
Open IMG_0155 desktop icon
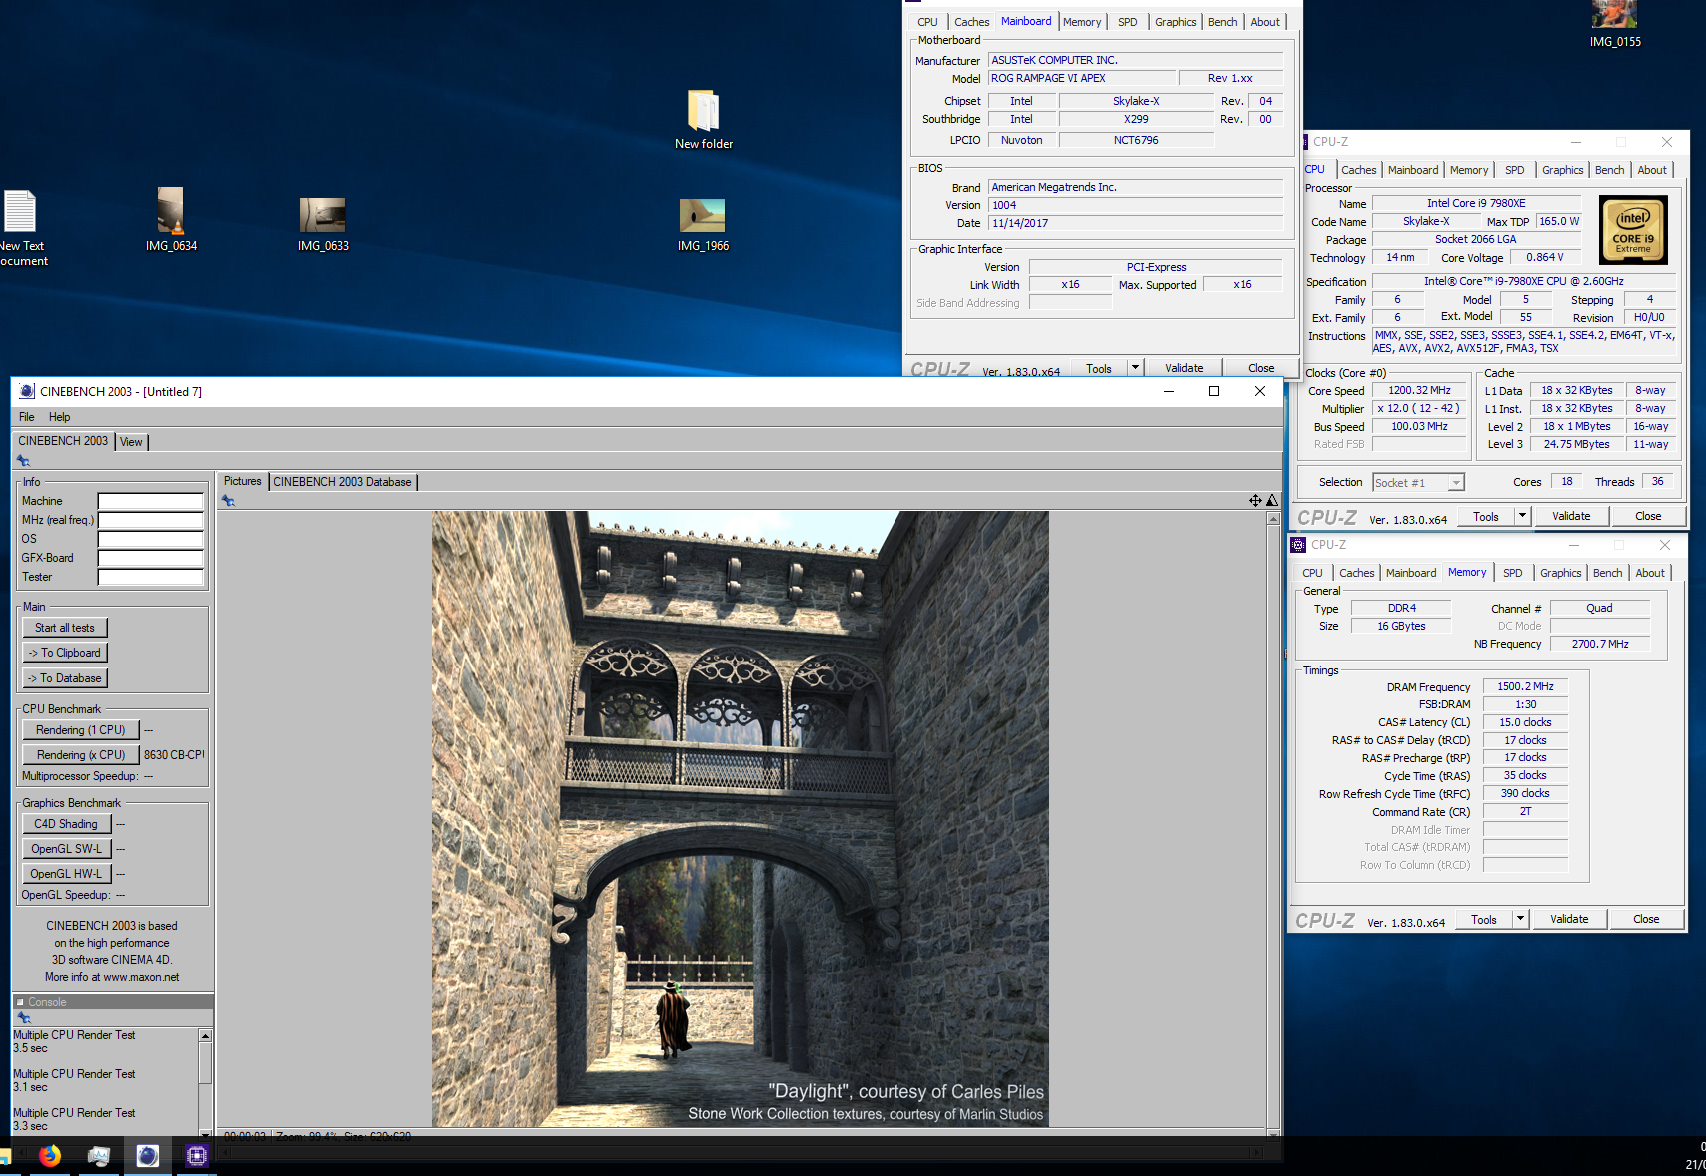click(1615, 24)
